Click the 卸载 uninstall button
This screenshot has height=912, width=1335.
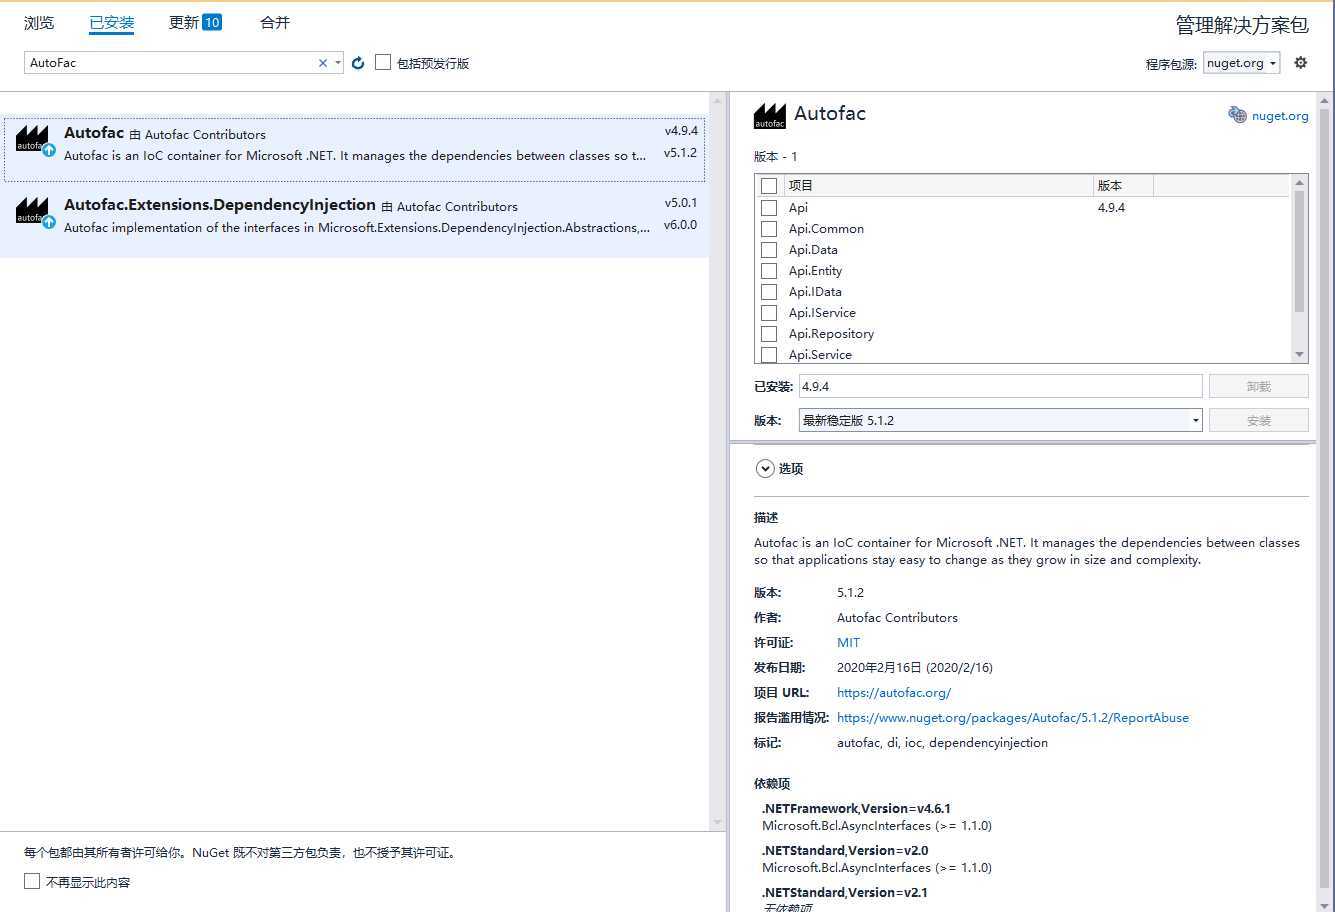(x=1258, y=386)
